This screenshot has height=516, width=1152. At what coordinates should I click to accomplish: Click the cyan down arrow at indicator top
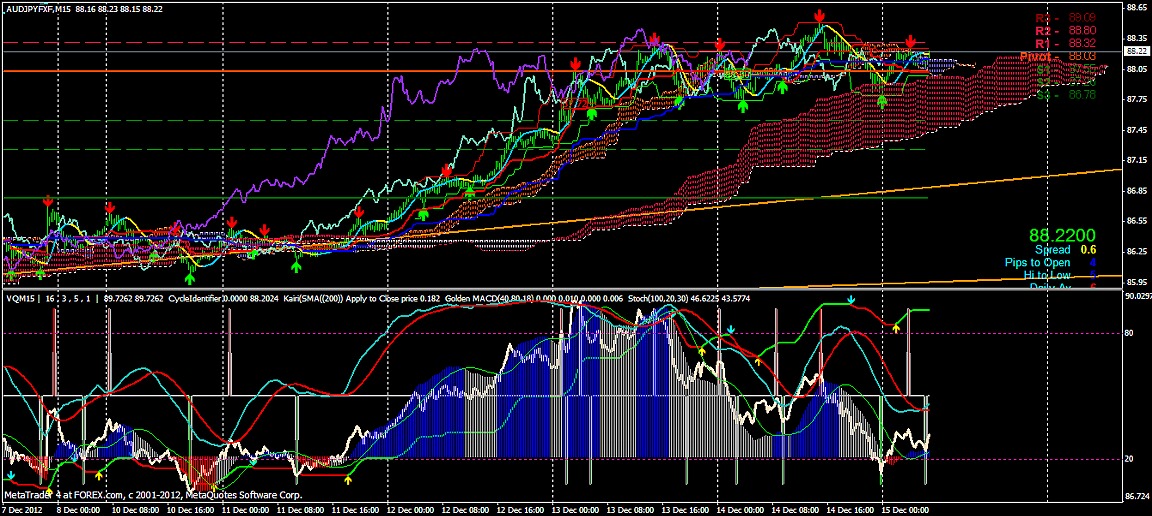pos(851,299)
